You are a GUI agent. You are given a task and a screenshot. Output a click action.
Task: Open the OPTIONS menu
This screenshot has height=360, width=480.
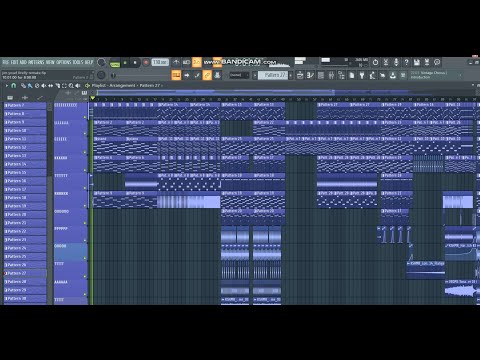coord(64,62)
